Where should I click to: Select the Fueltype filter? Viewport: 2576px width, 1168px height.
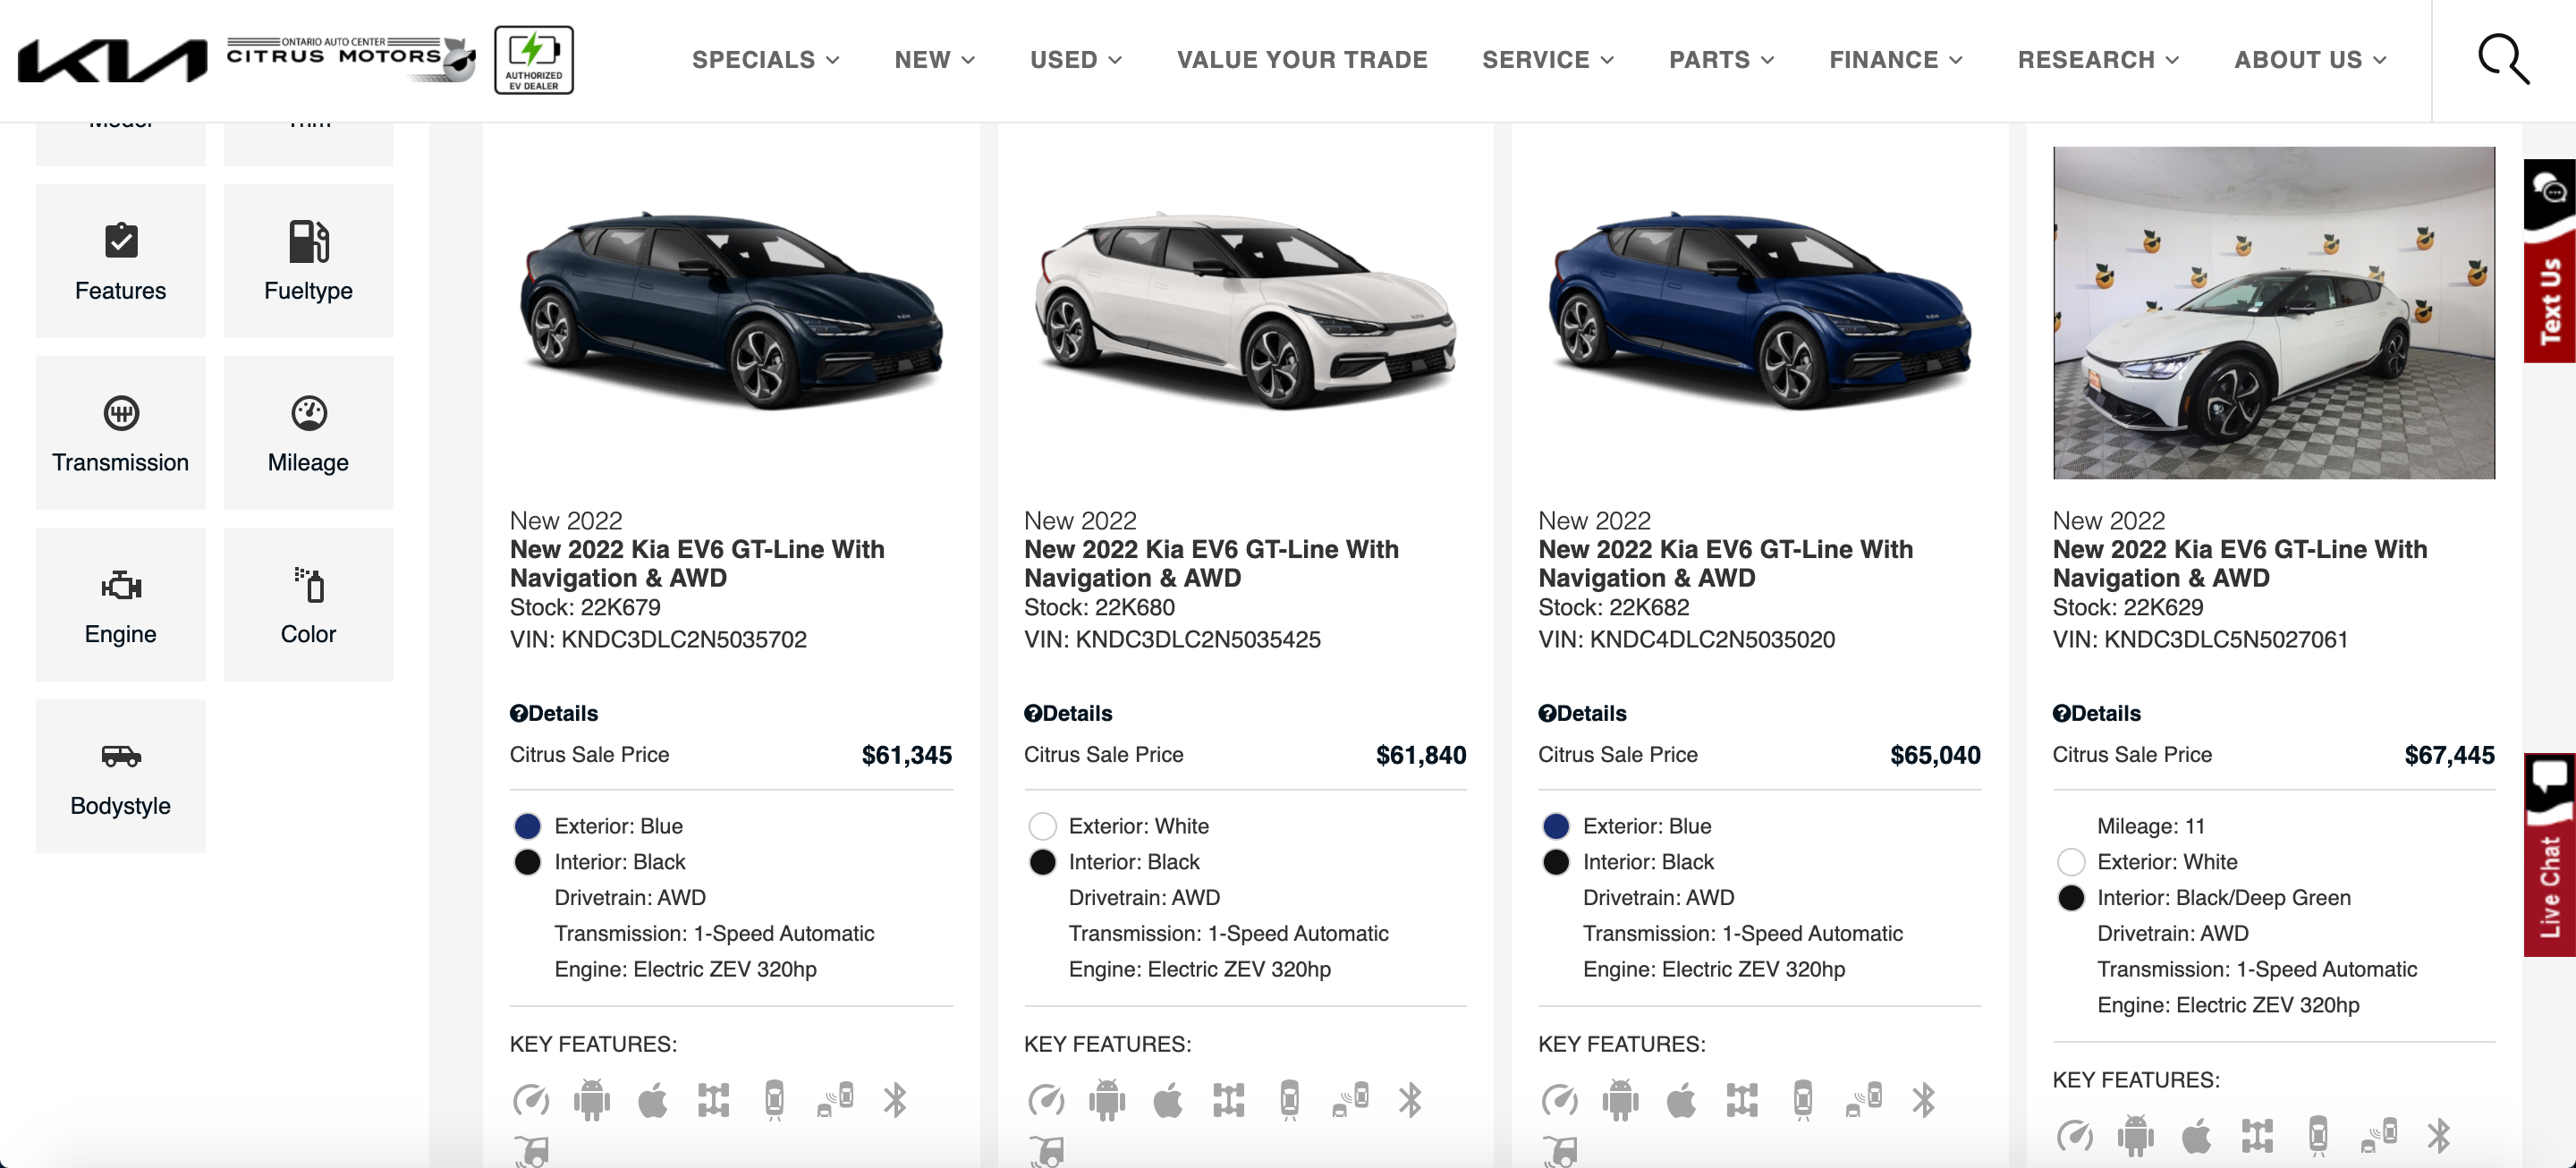[x=308, y=261]
